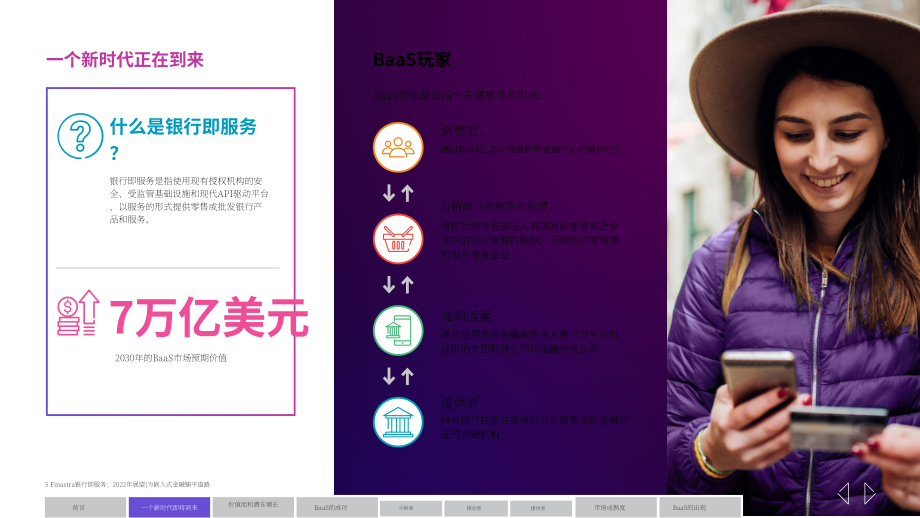
Task: Open the BaaS的出现 tab
Action: (x=700, y=507)
